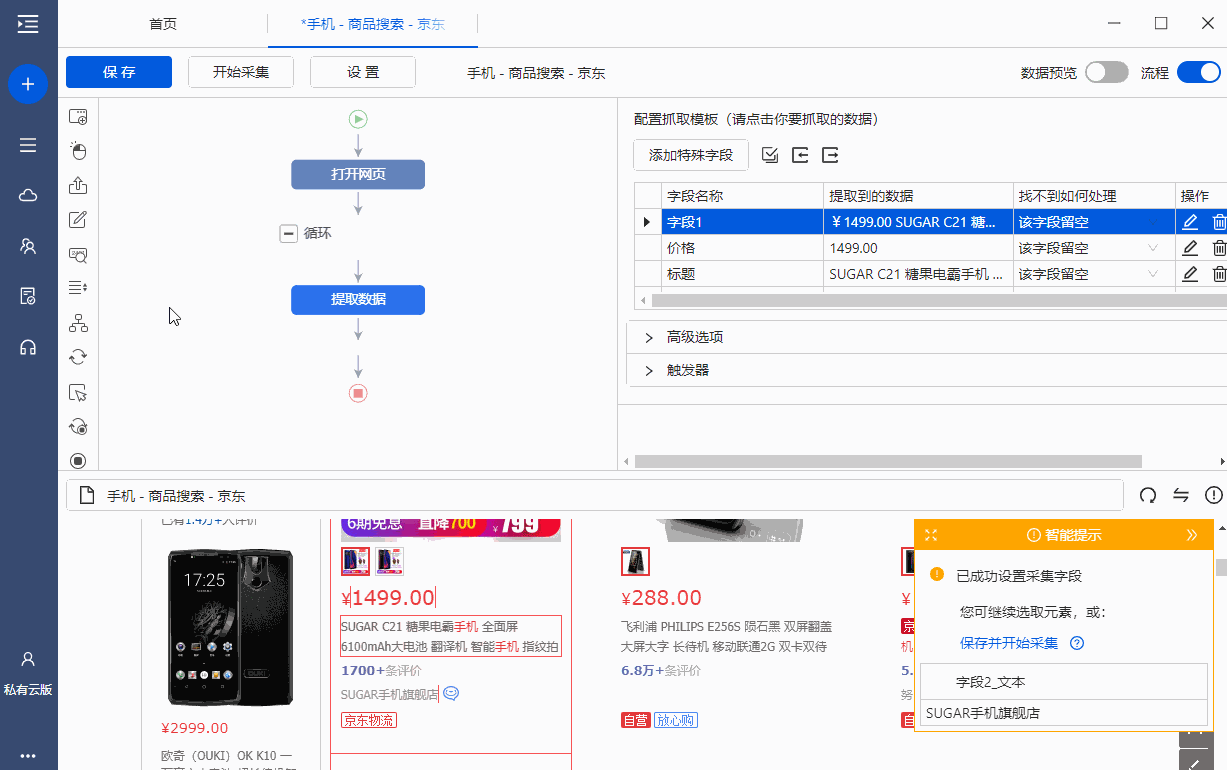Viewport: 1227px width, 770px height.
Task: Select the 标题 field name cell
Action: pyautogui.click(x=742, y=274)
